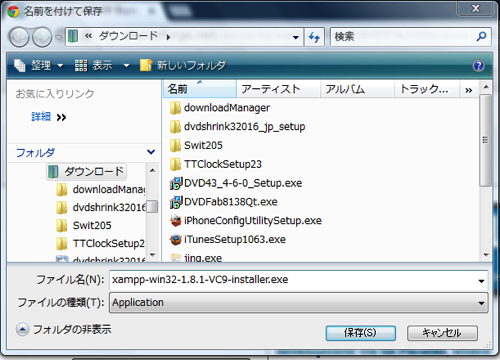This screenshot has width=500, height=360.
Task: Click the file list vertical scrollbar thumb
Action: [x=486, y=140]
